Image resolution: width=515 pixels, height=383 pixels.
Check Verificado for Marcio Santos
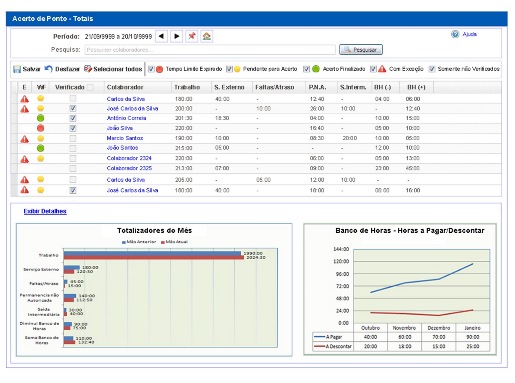coord(73,138)
